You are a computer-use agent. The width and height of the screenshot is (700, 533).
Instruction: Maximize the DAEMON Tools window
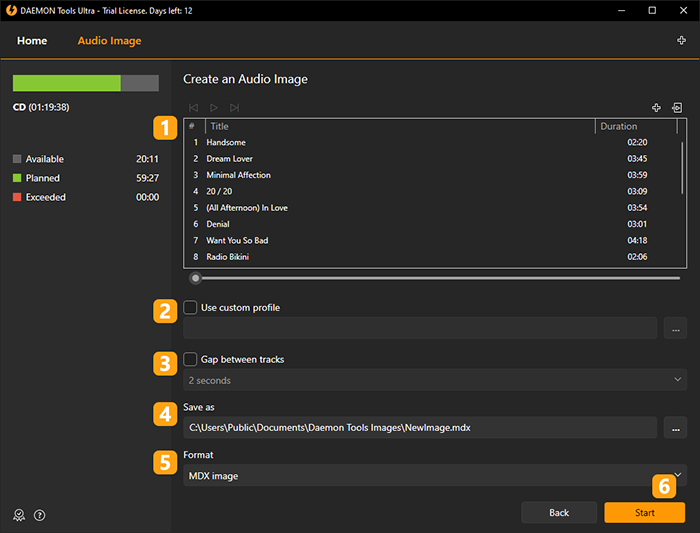click(652, 10)
